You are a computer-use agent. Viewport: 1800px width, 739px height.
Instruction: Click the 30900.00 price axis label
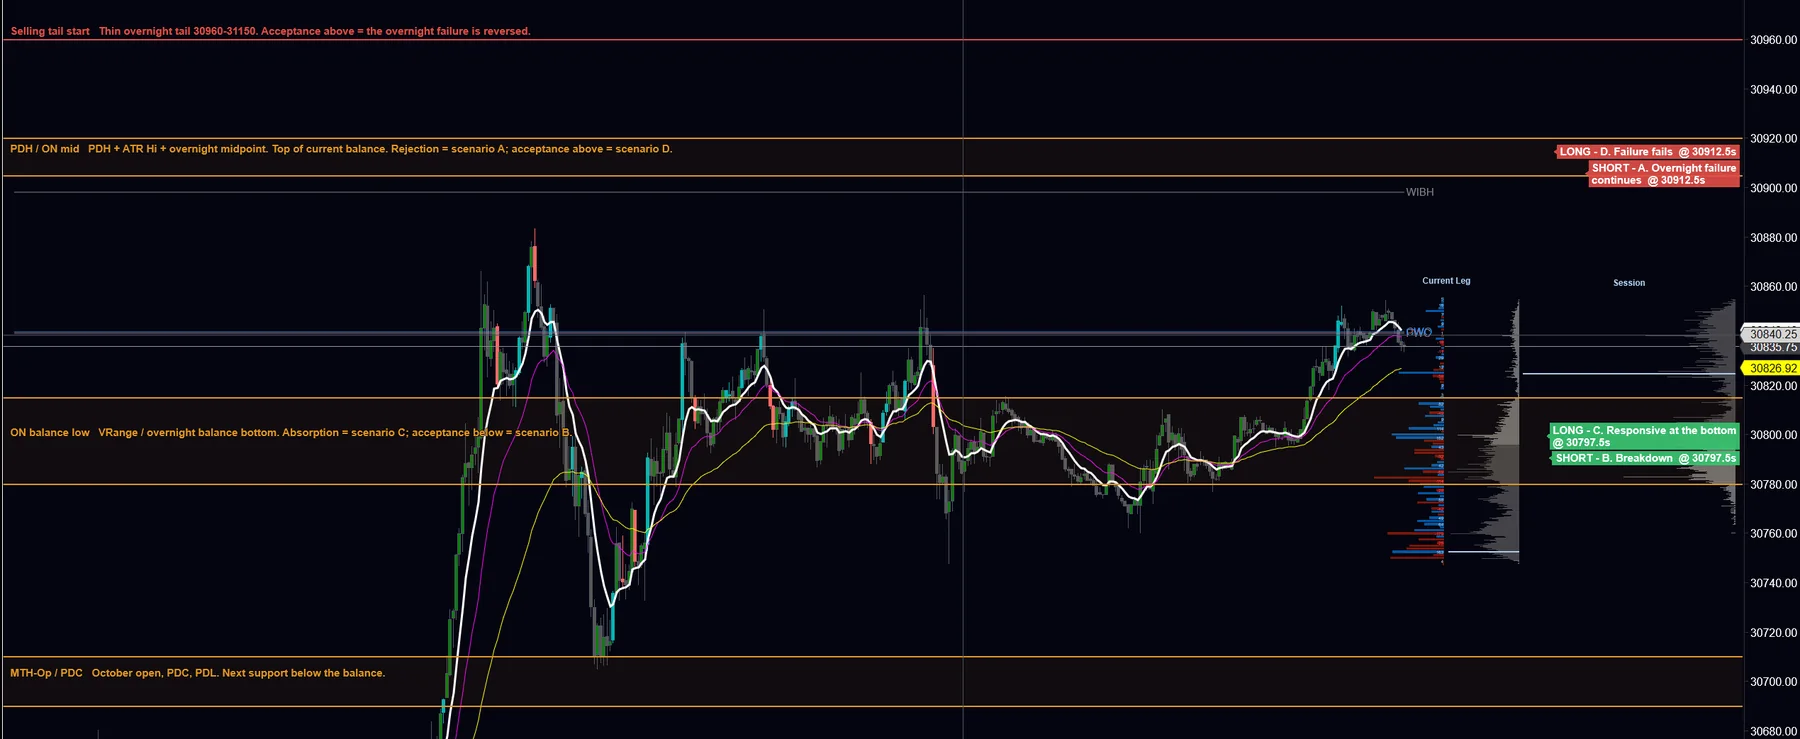[x=1773, y=188]
